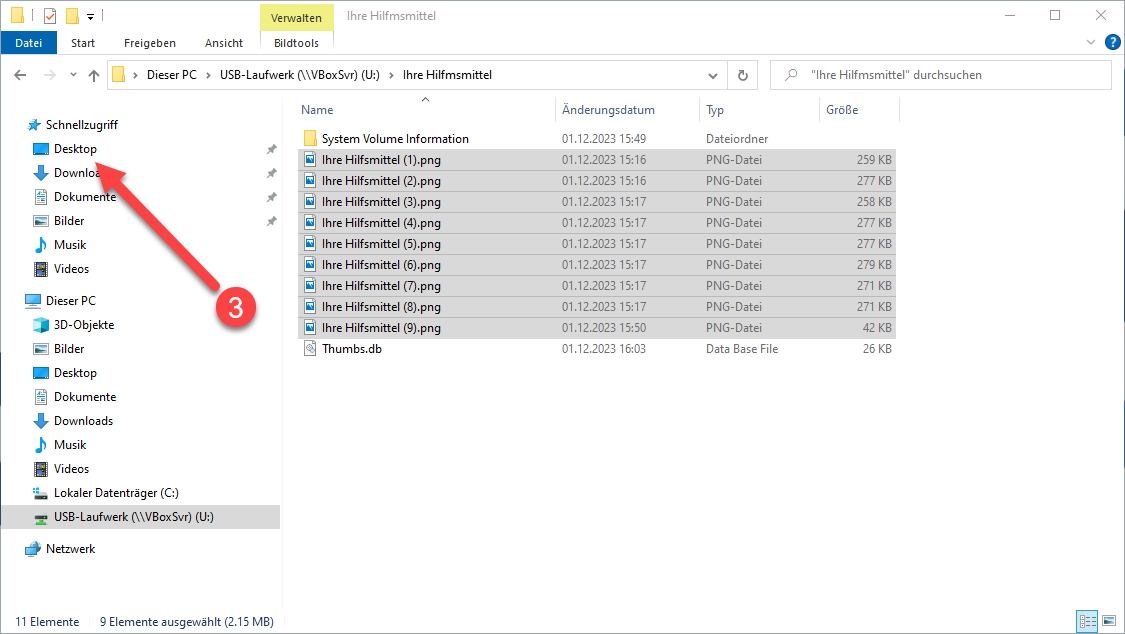Open Lokaler Datenträger (C:) drive
The height and width of the screenshot is (634, 1125).
tap(116, 493)
